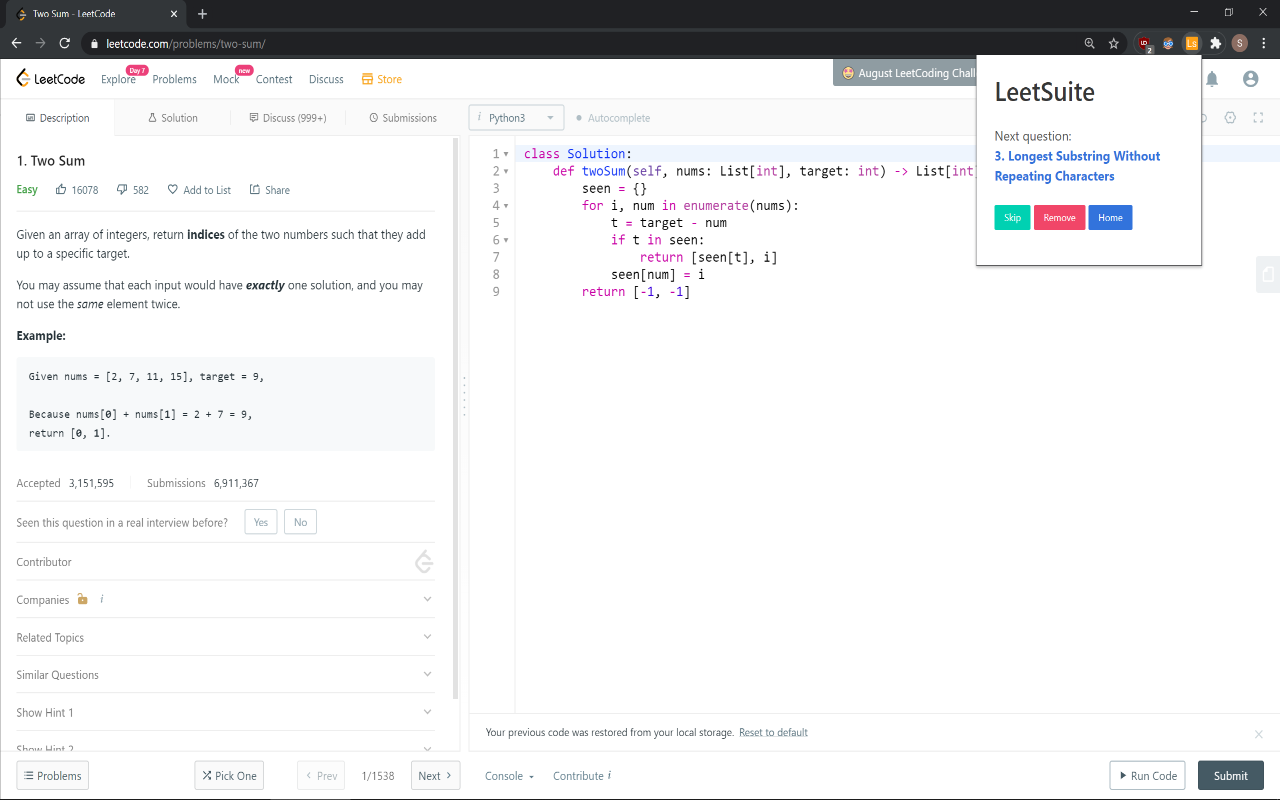Click the Companies lock icon

[x=83, y=599]
